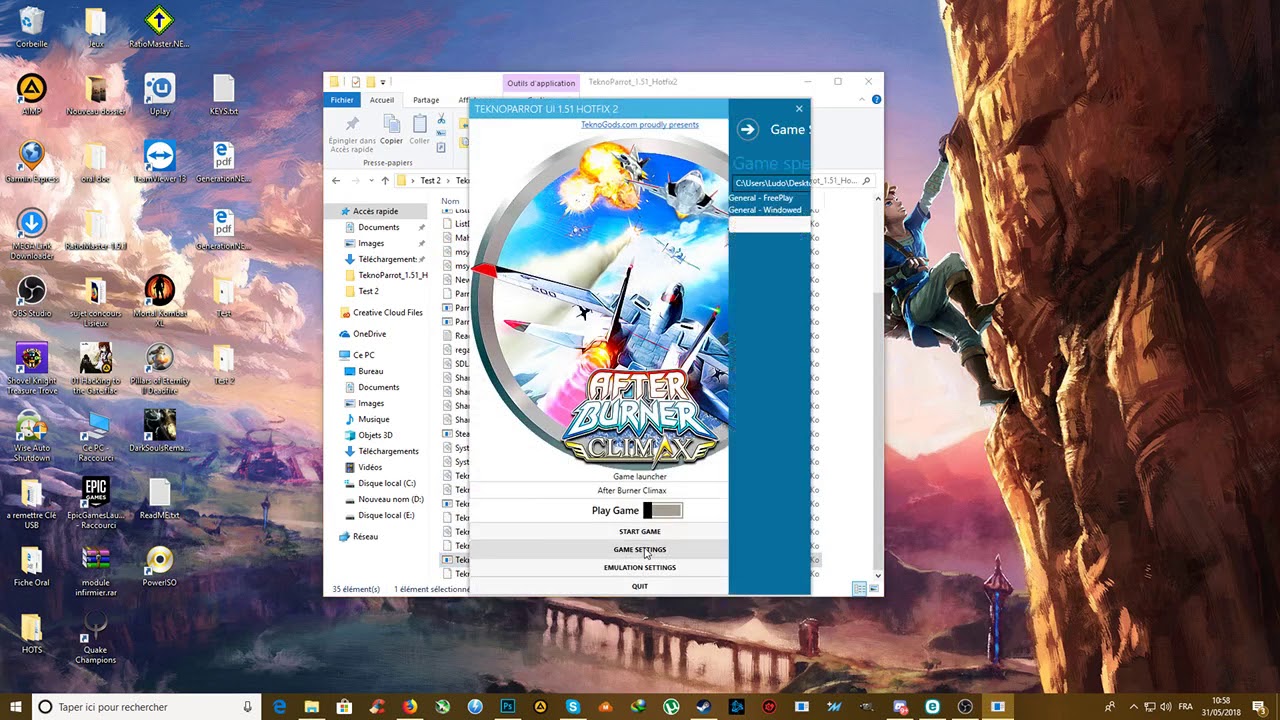Open the Mortal Kombat XL desktop icon
The height and width of the screenshot is (720, 1280).
click(x=160, y=301)
